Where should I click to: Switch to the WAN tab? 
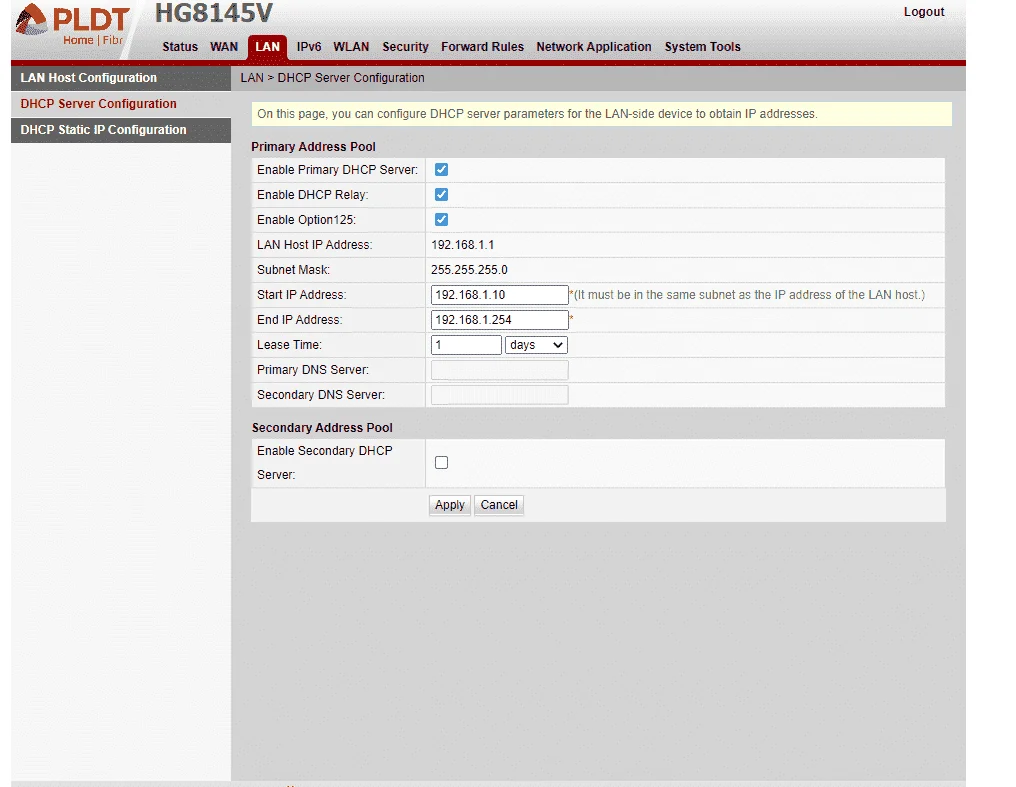point(224,47)
